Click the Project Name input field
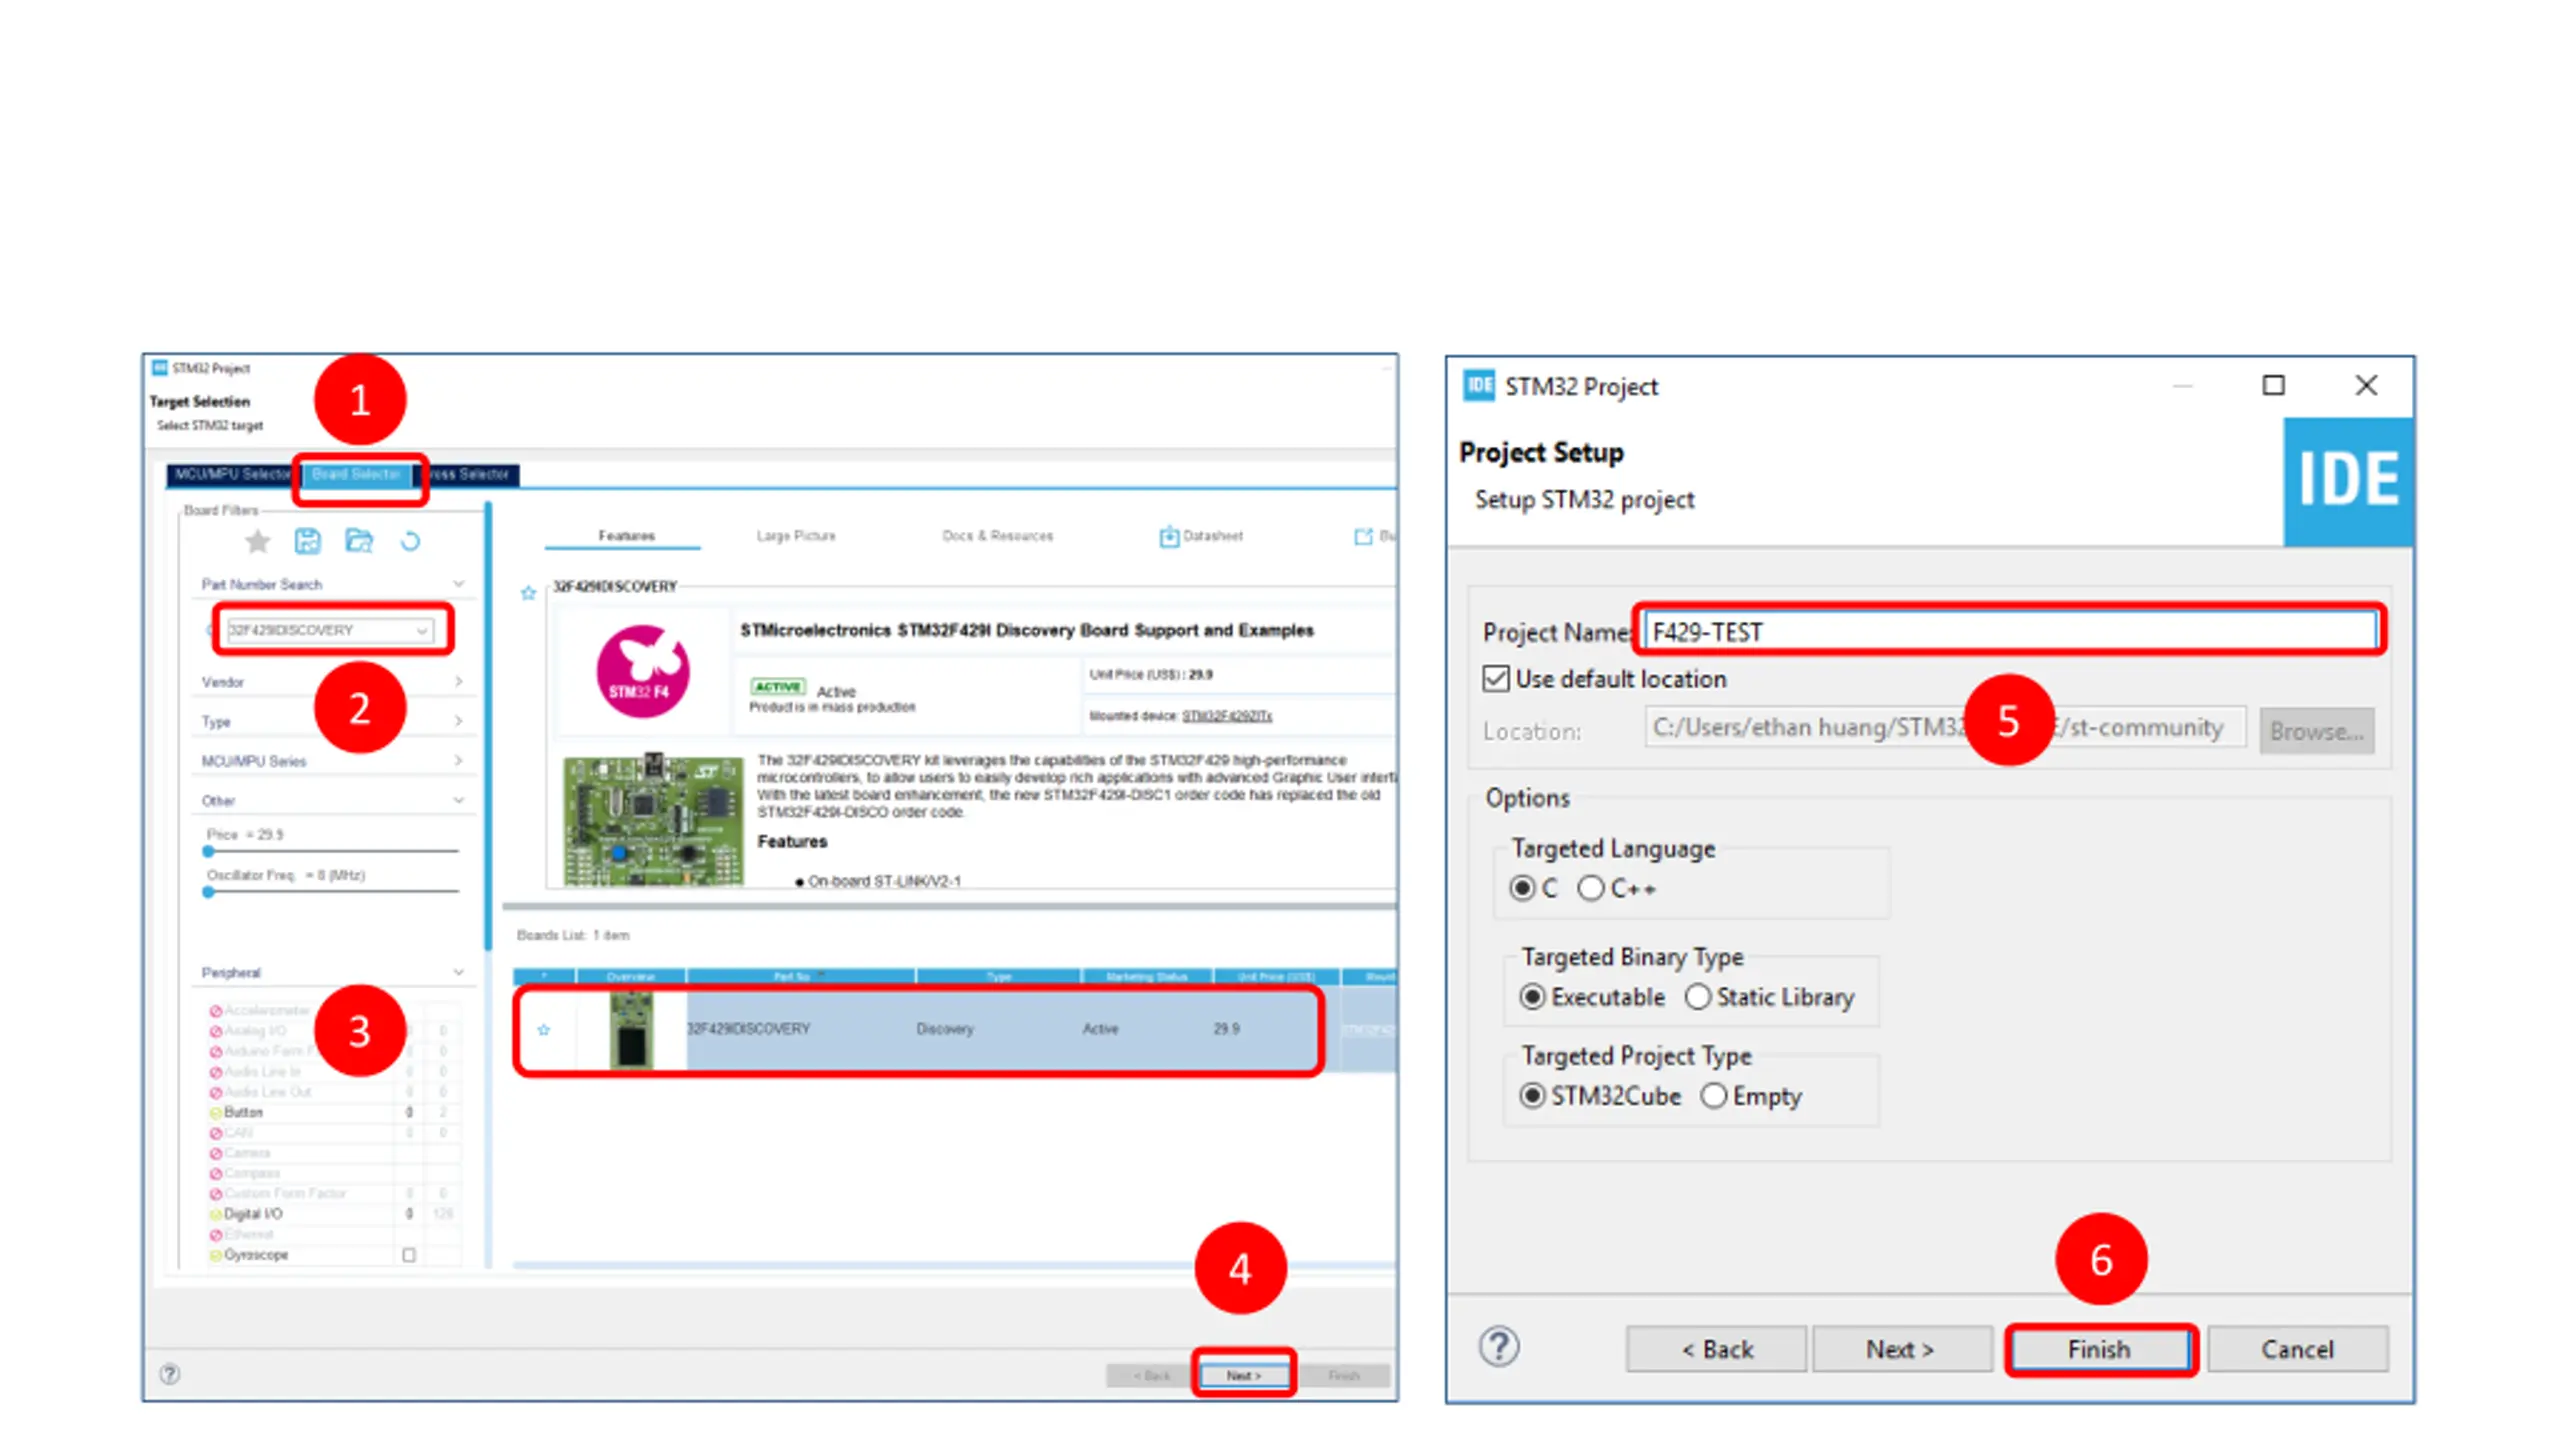This screenshot has width=2560, height=1440. (2010, 632)
